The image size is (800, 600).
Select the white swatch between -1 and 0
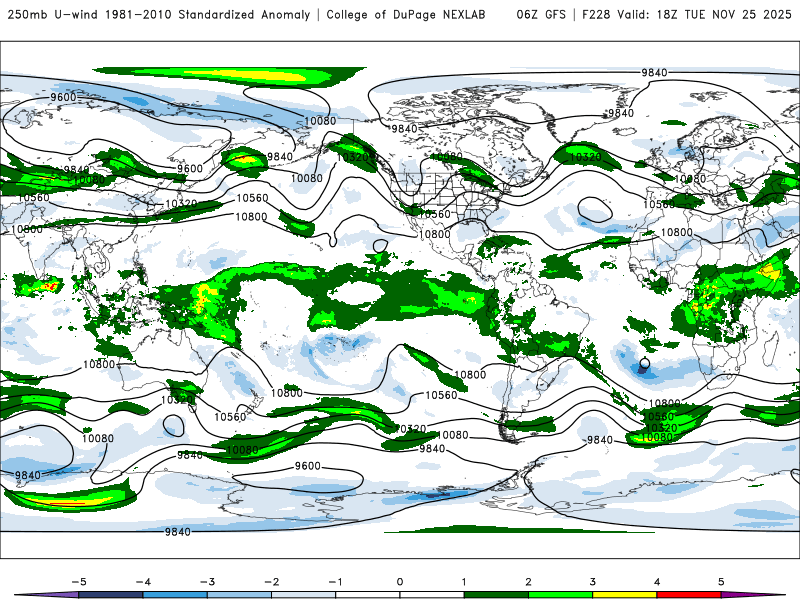point(368,595)
